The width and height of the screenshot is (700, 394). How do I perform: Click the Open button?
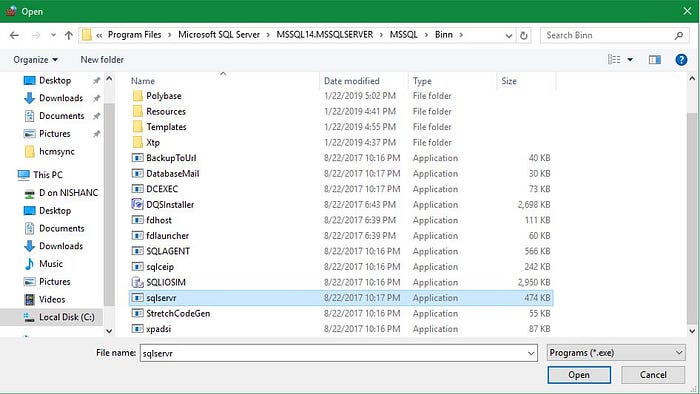click(579, 375)
